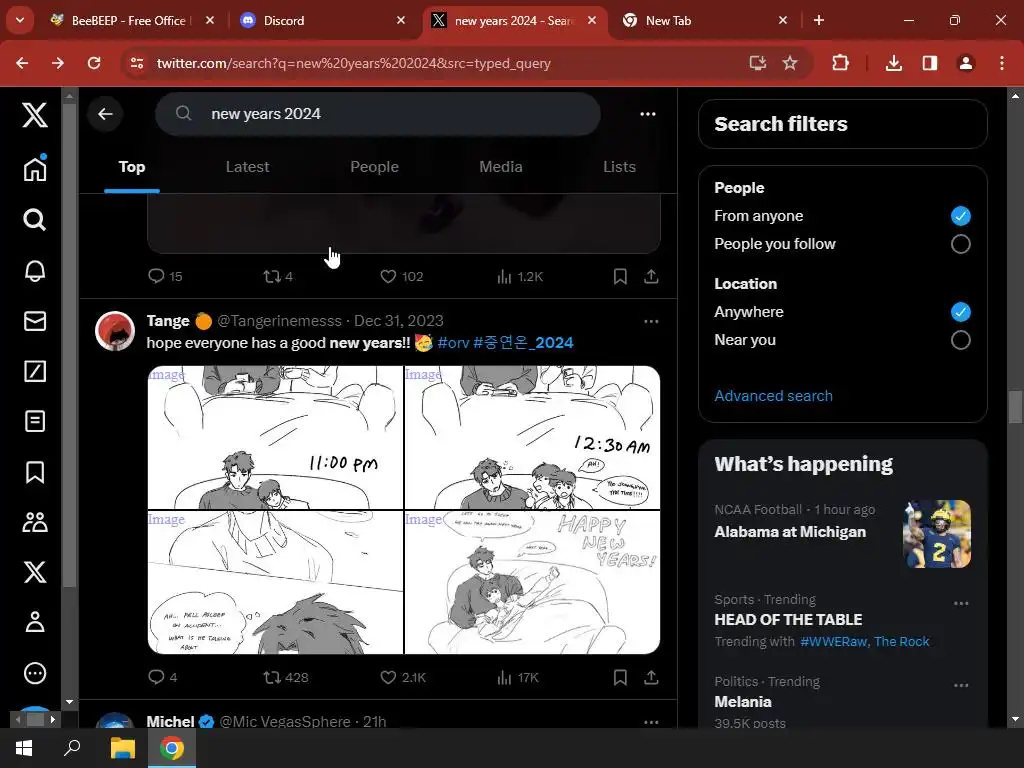The width and height of the screenshot is (1024, 768).
Task: Bookmark Tange's post
Action: 620,677
